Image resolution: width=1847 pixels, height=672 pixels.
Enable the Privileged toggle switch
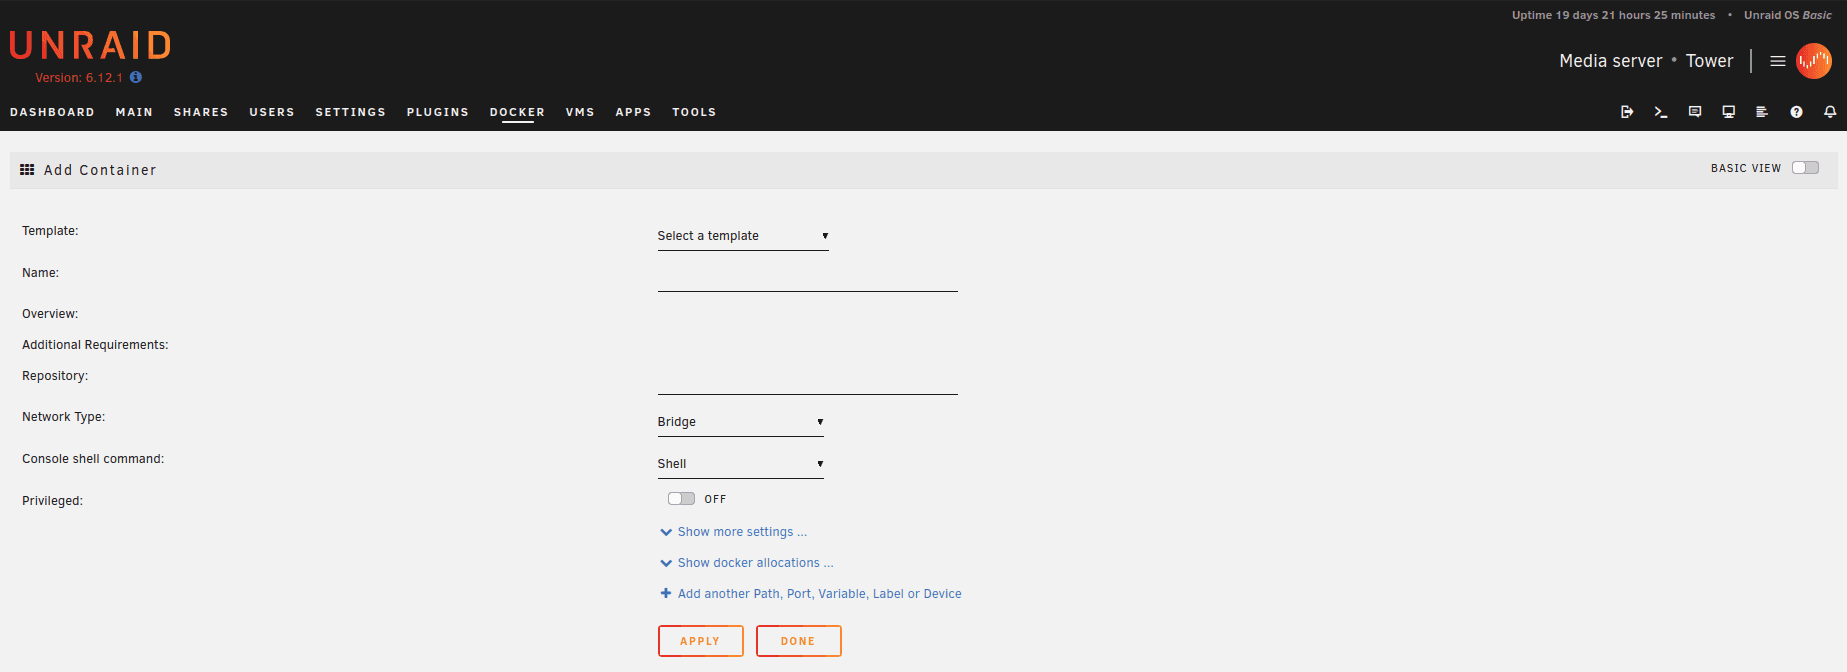point(681,499)
